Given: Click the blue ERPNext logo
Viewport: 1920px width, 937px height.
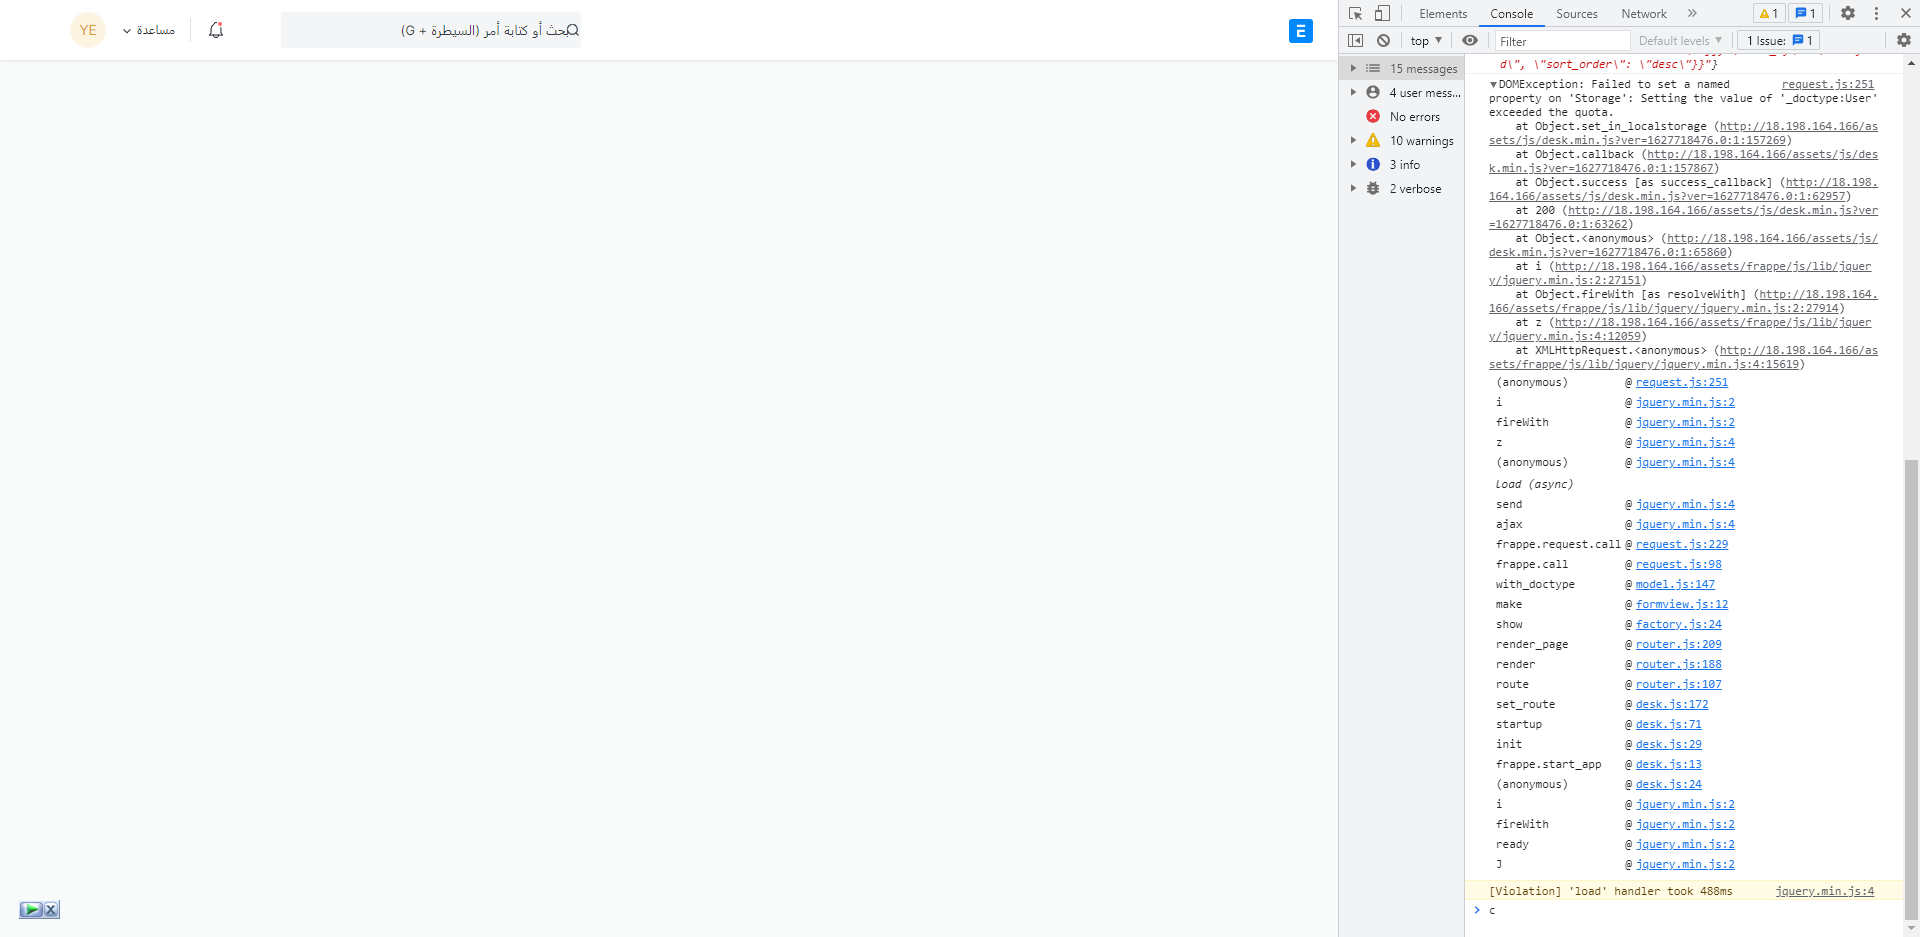Looking at the screenshot, I should click(x=1300, y=31).
